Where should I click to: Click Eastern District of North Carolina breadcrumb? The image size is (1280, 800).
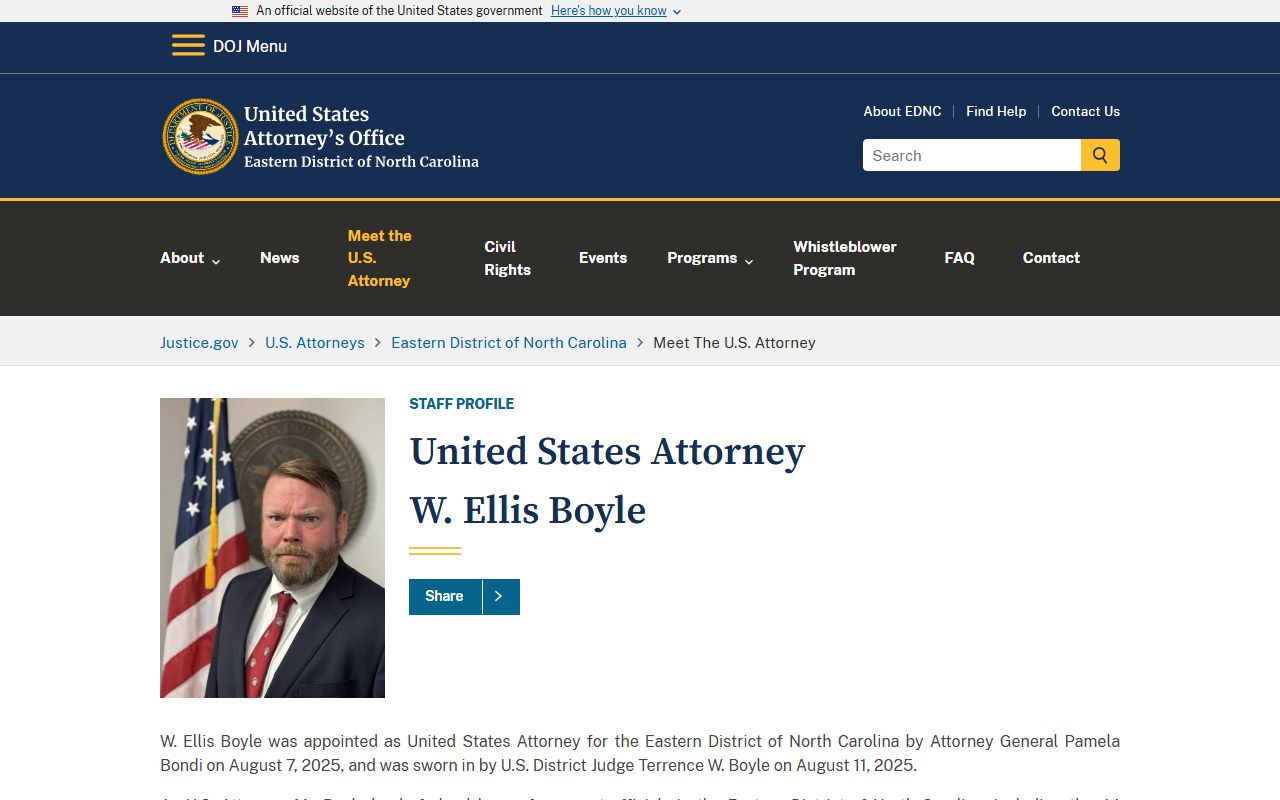coord(509,342)
